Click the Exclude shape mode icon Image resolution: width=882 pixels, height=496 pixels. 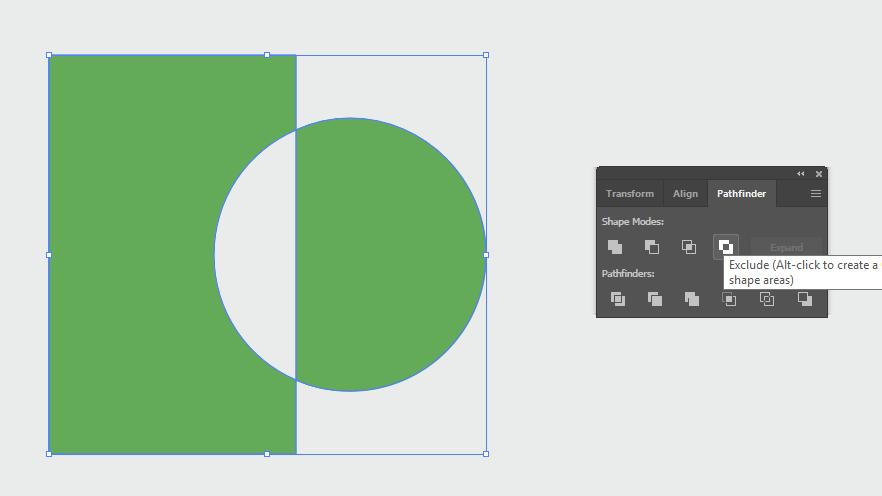pyautogui.click(x=726, y=247)
